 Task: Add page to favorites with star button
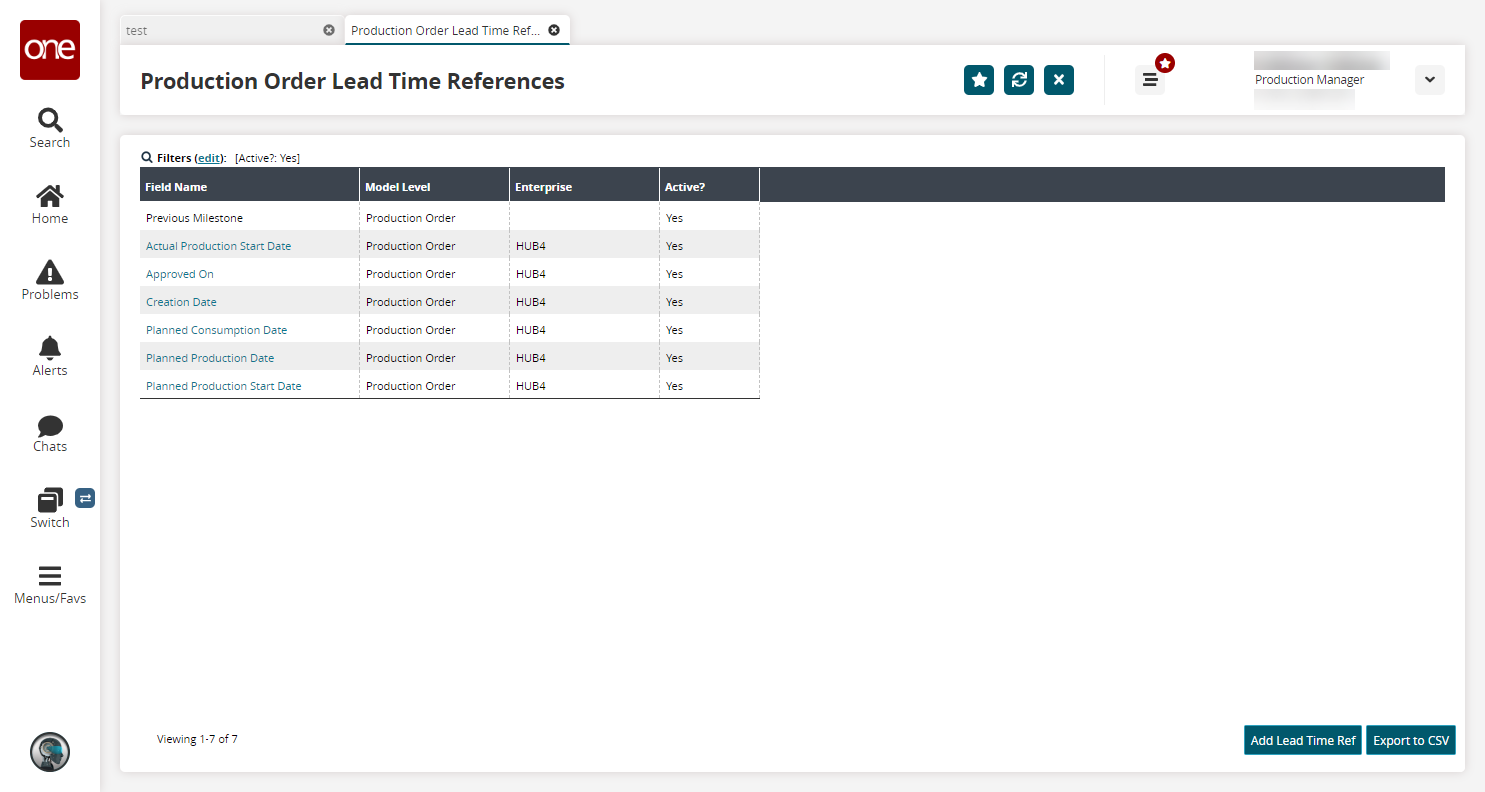click(979, 80)
